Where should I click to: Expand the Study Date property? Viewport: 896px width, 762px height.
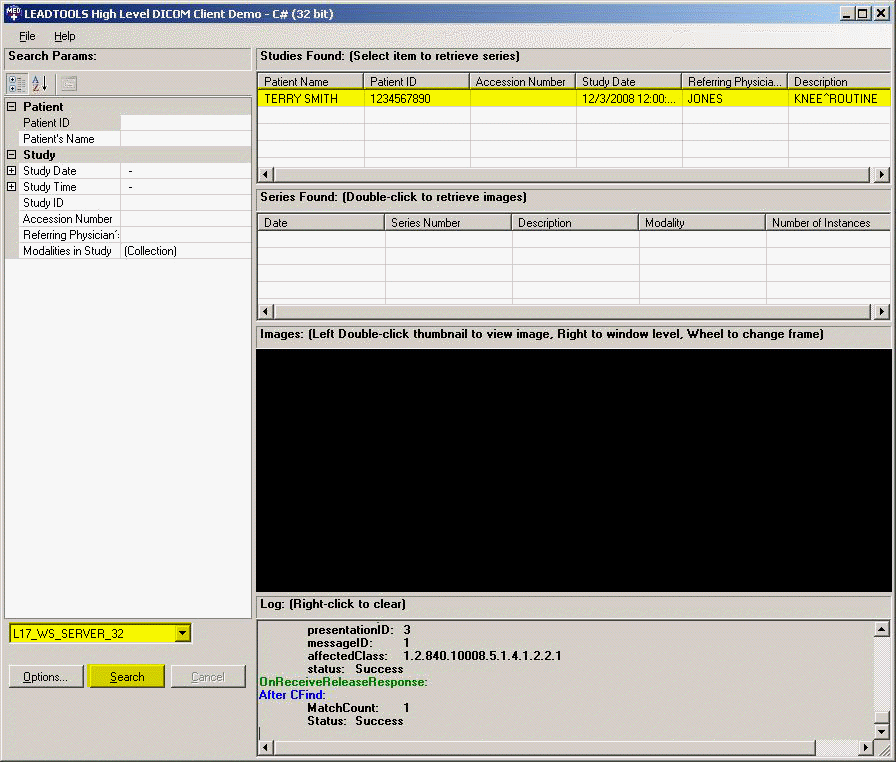(12, 171)
